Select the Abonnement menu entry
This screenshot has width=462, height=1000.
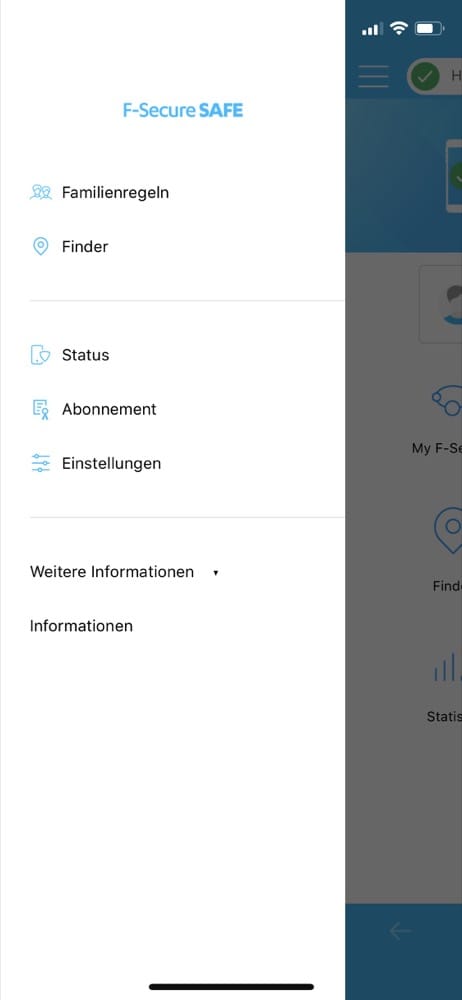pyautogui.click(x=109, y=409)
